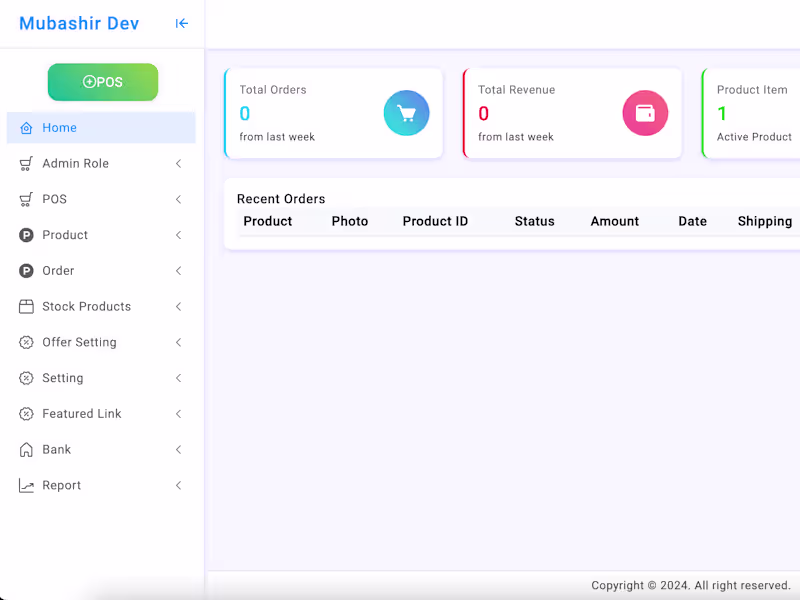Click the Mubashir Dev brand link
The height and width of the screenshot is (600, 800).
78,22
